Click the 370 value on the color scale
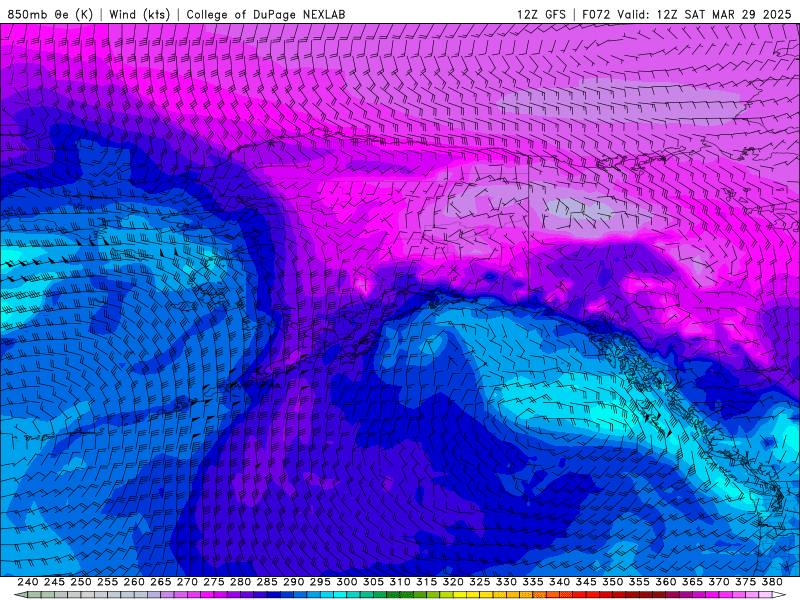The height and width of the screenshot is (600, 800). point(718,582)
